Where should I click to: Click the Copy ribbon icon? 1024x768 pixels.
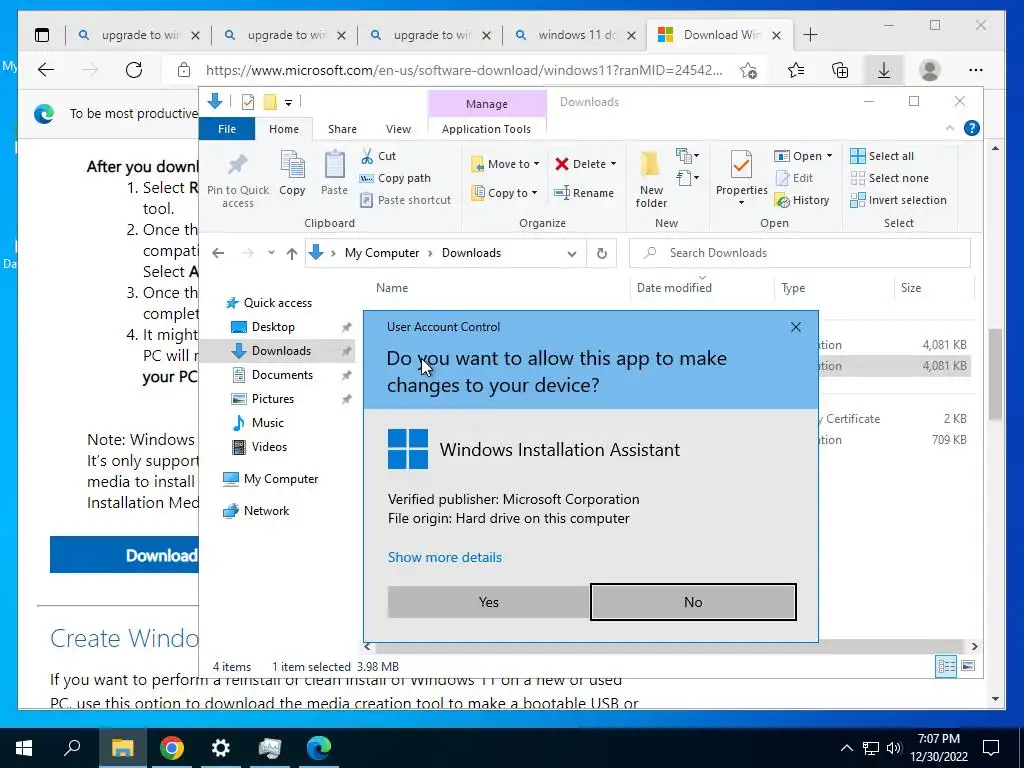[x=292, y=173]
